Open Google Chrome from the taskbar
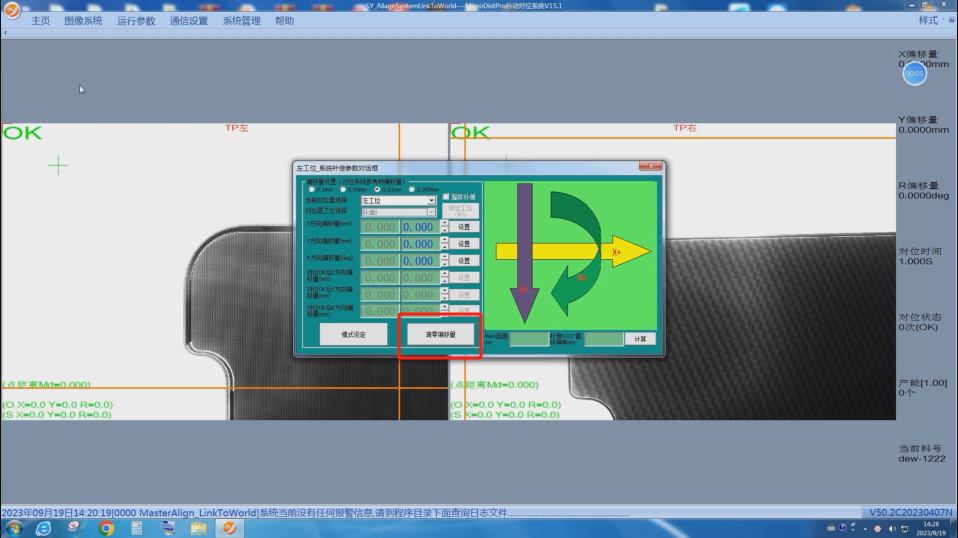This screenshot has width=958, height=538. (106, 528)
